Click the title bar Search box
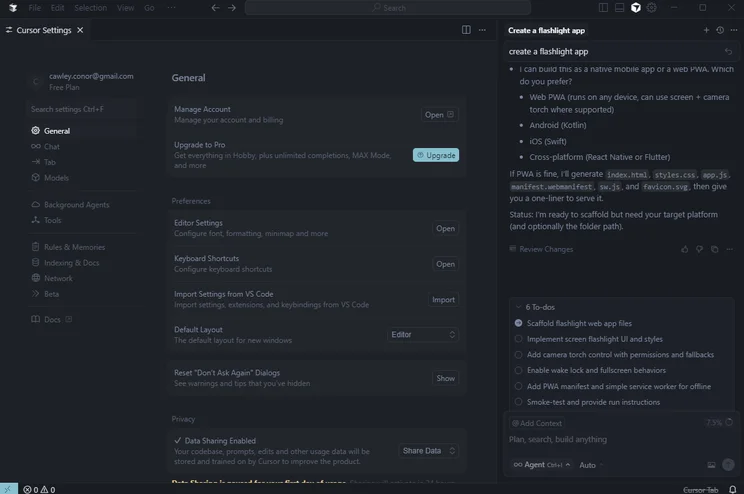The height and width of the screenshot is (494, 744). 388,8
